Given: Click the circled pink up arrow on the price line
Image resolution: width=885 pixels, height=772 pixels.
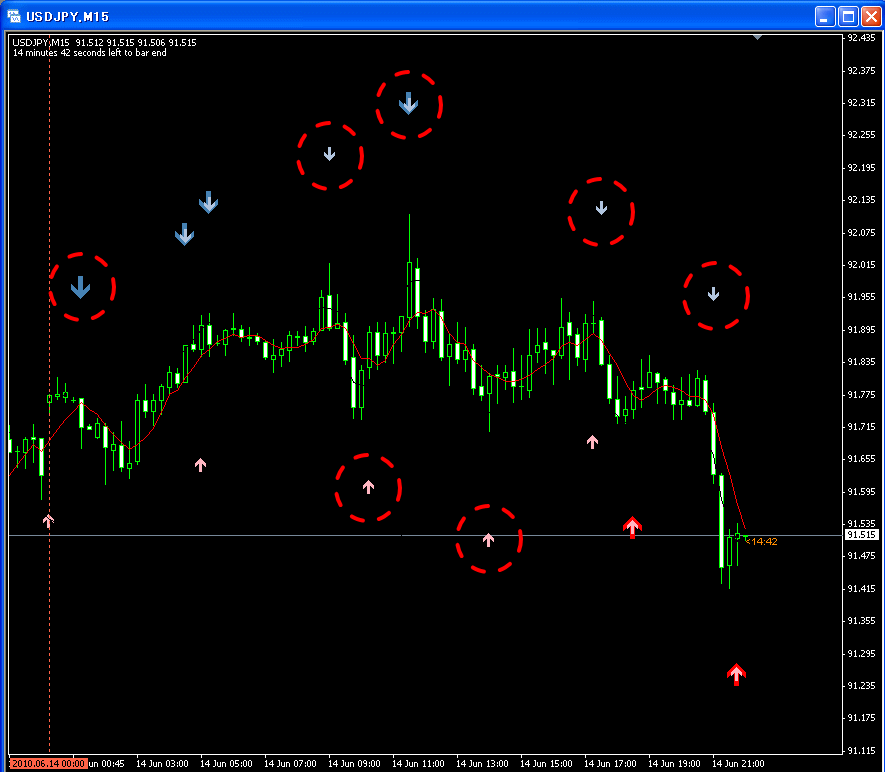Looking at the screenshot, I should coord(488,540).
